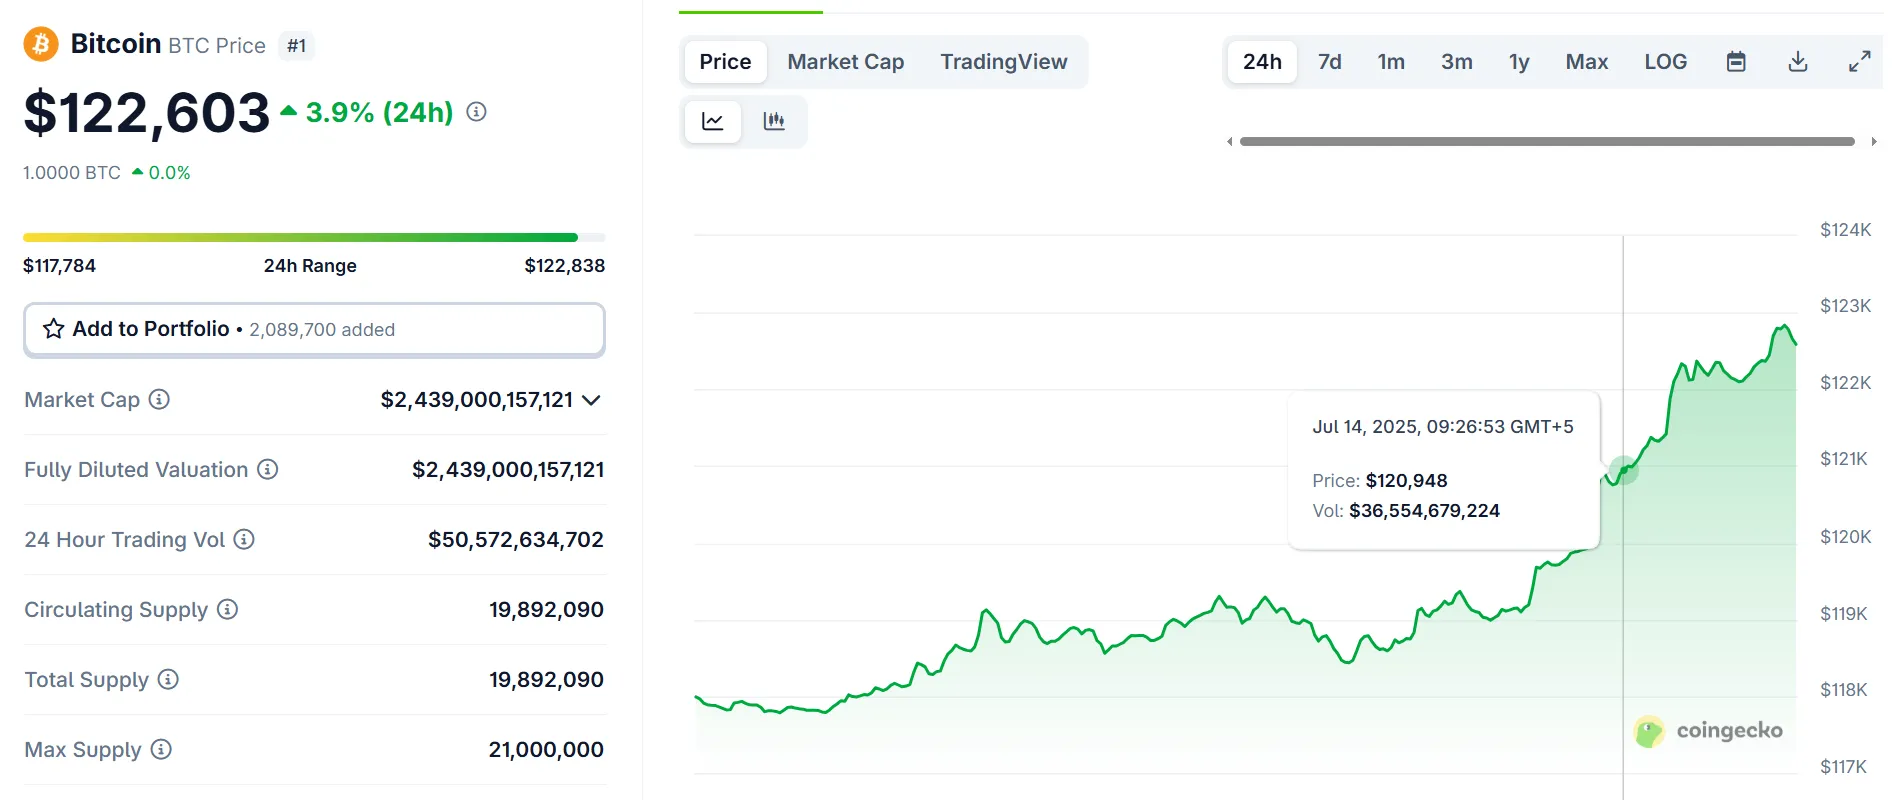This screenshot has height=800, width=1901.
Task: Click the star icon in Add to Portfolio
Action: coord(54,329)
